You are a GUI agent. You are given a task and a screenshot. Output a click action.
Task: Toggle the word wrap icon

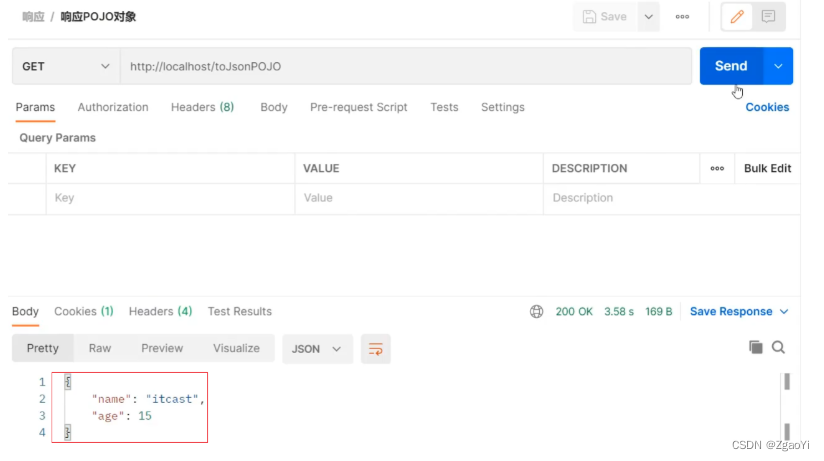point(376,349)
